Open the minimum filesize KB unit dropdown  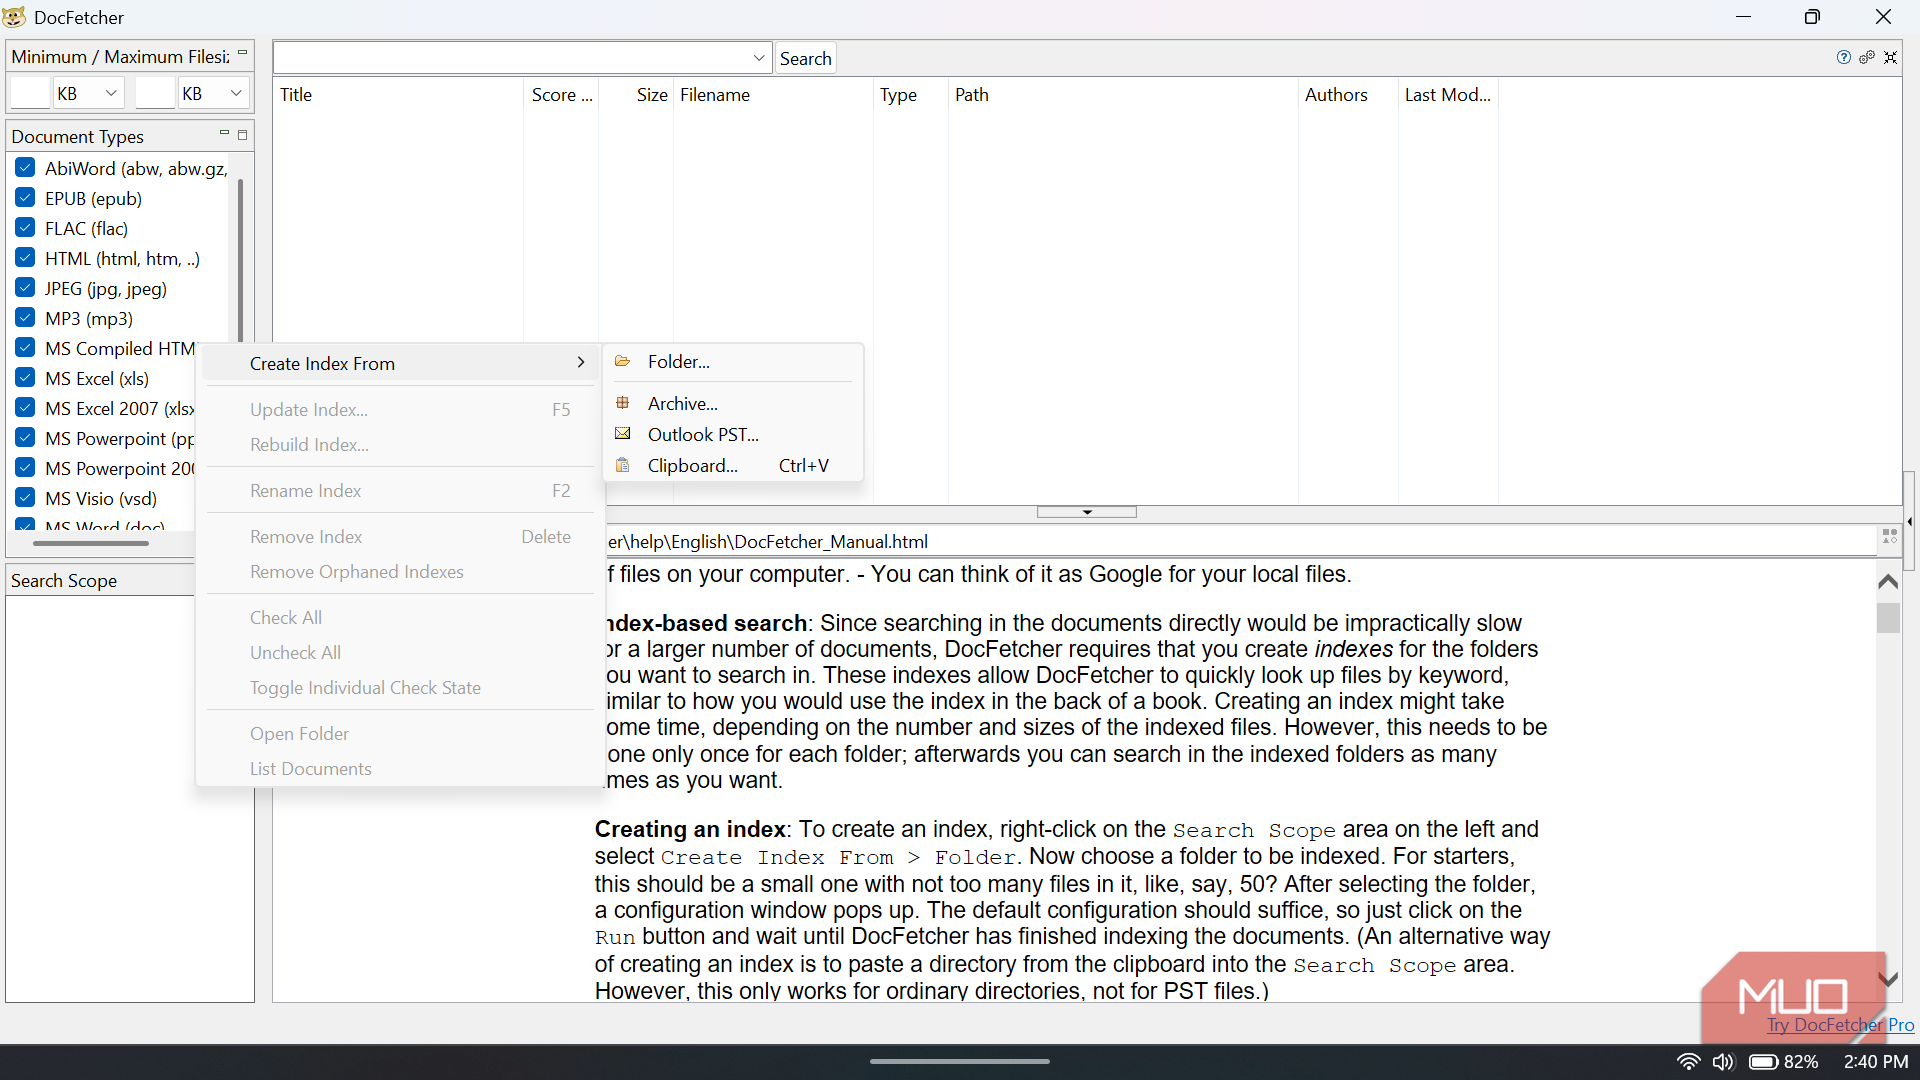point(88,93)
